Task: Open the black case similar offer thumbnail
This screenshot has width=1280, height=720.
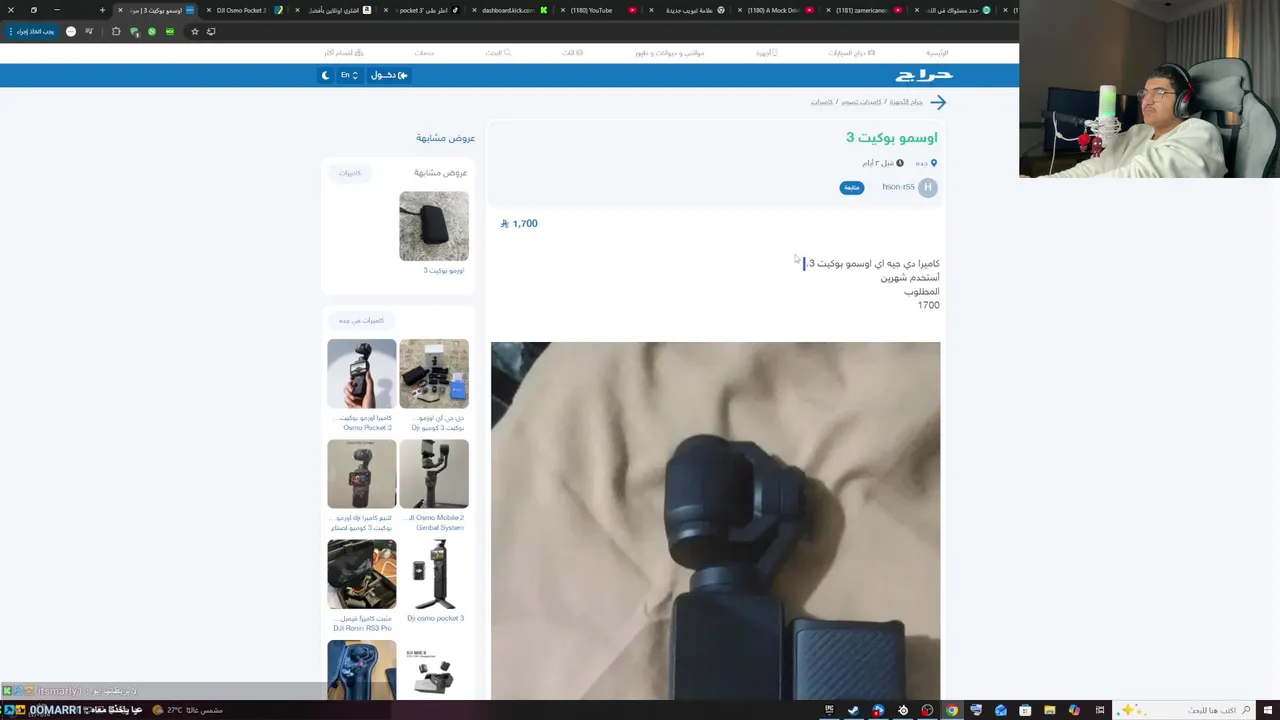Action: click(x=434, y=227)
